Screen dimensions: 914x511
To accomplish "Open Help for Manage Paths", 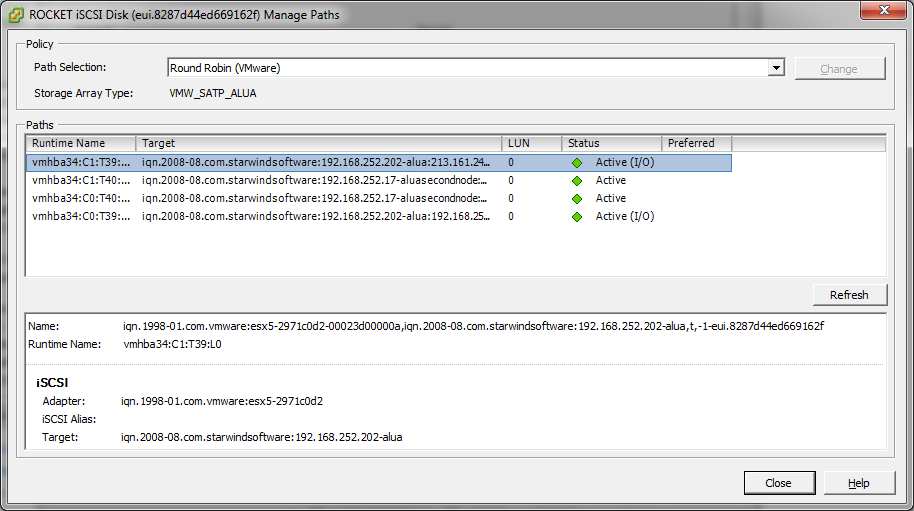I will coord(859,483).
